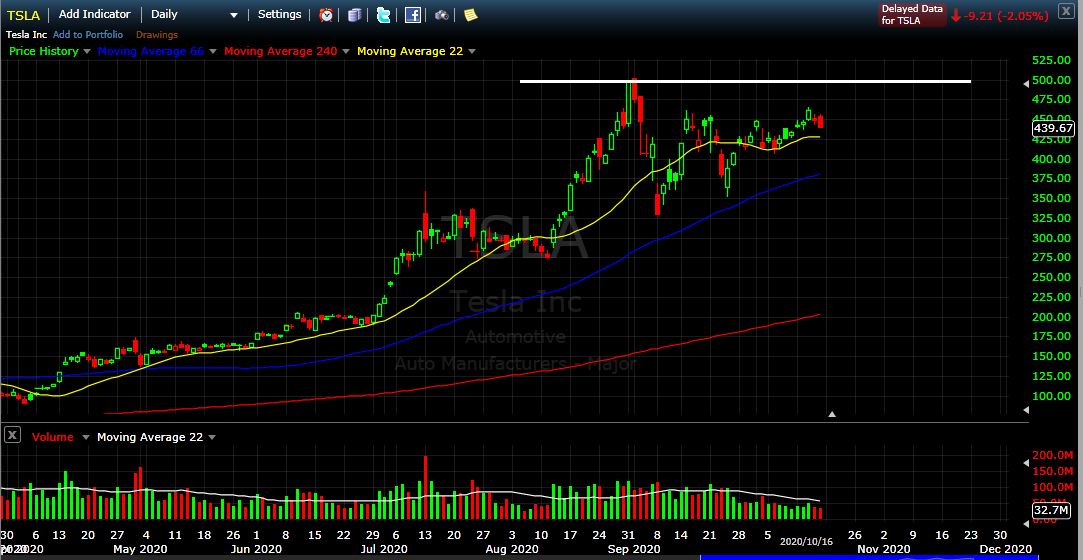Click the Jul 2020 time axis label
The image size is (1083, 560).
click(385, 549)
